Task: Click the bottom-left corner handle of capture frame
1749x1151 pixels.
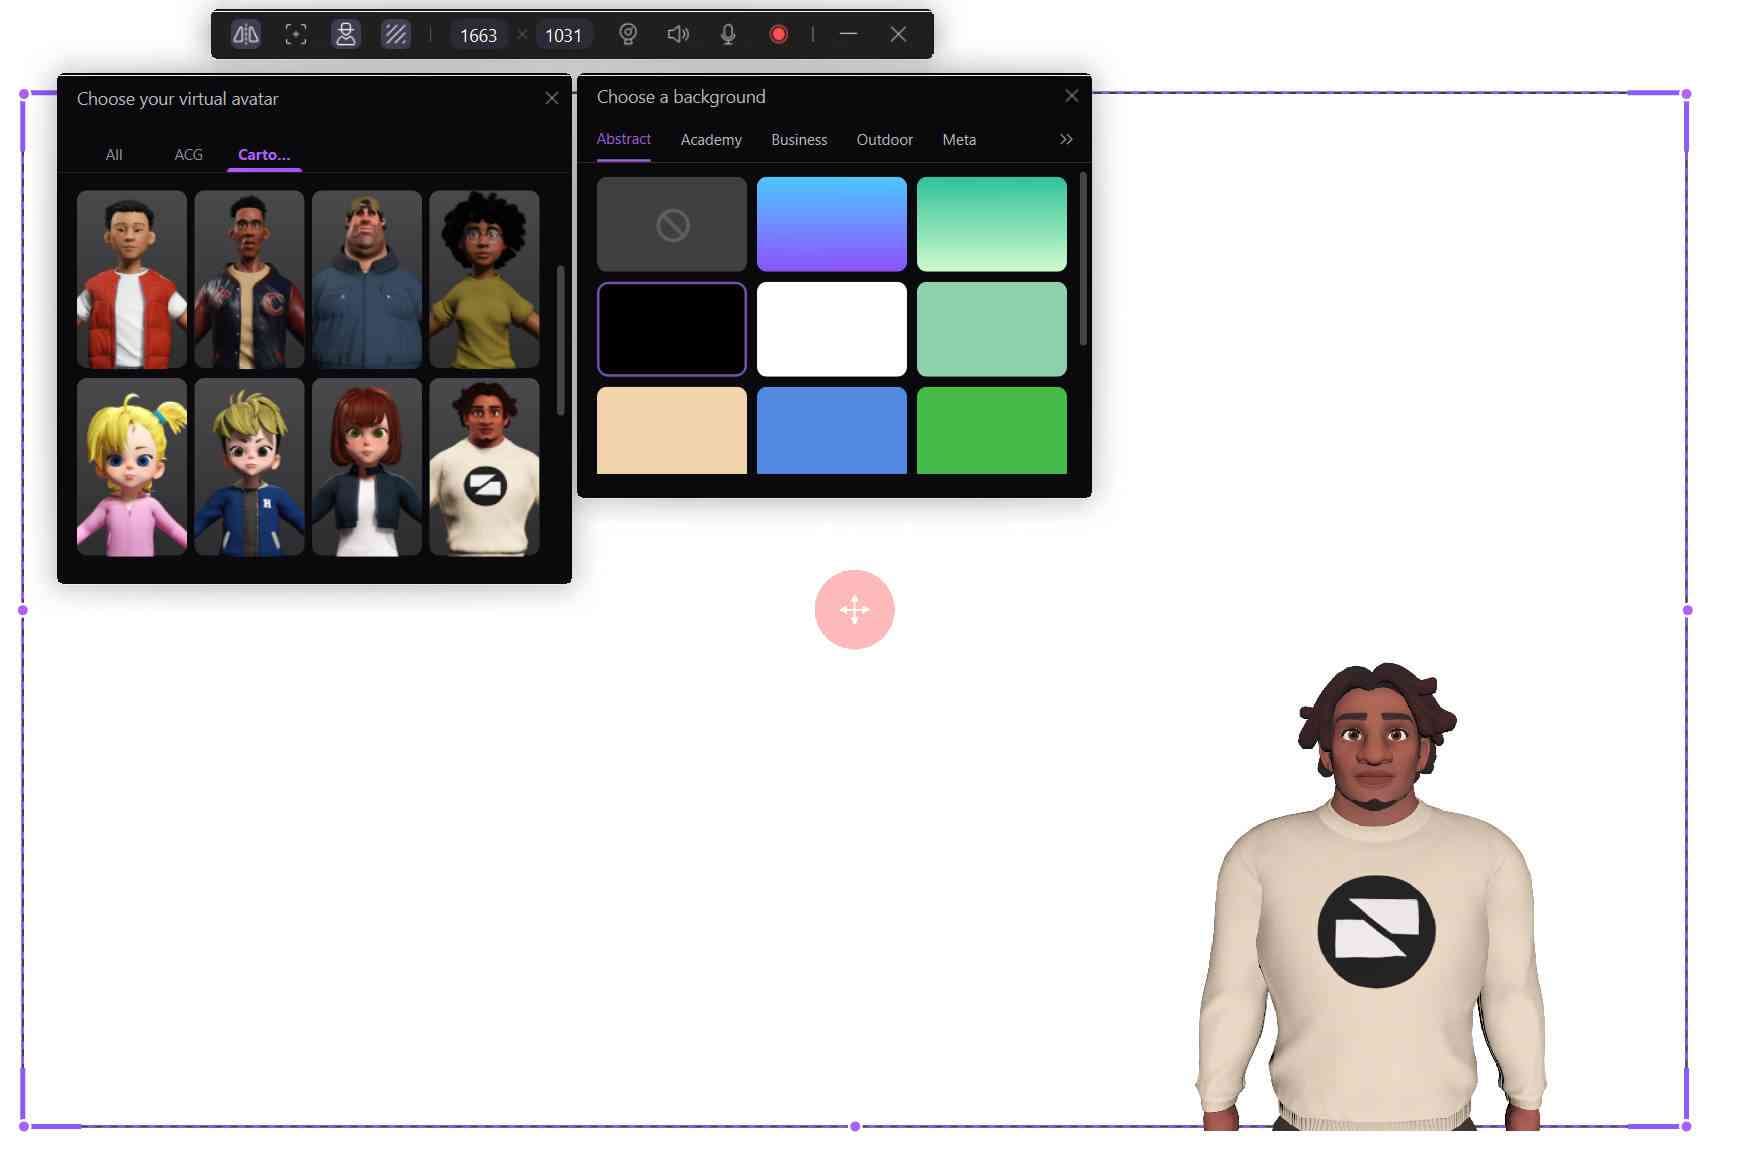Action: [x=23, y=1127]
